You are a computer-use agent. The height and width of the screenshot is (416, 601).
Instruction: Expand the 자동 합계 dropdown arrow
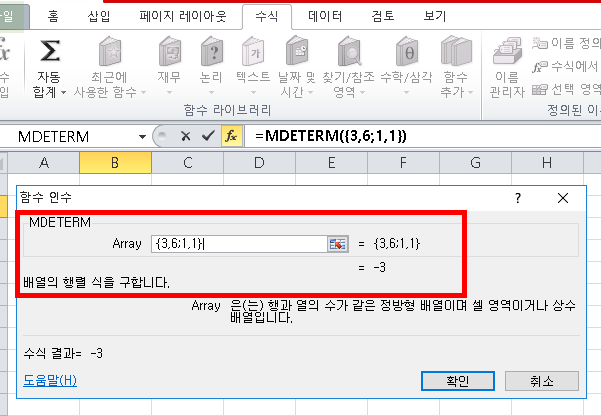click(x=64, y=92)
